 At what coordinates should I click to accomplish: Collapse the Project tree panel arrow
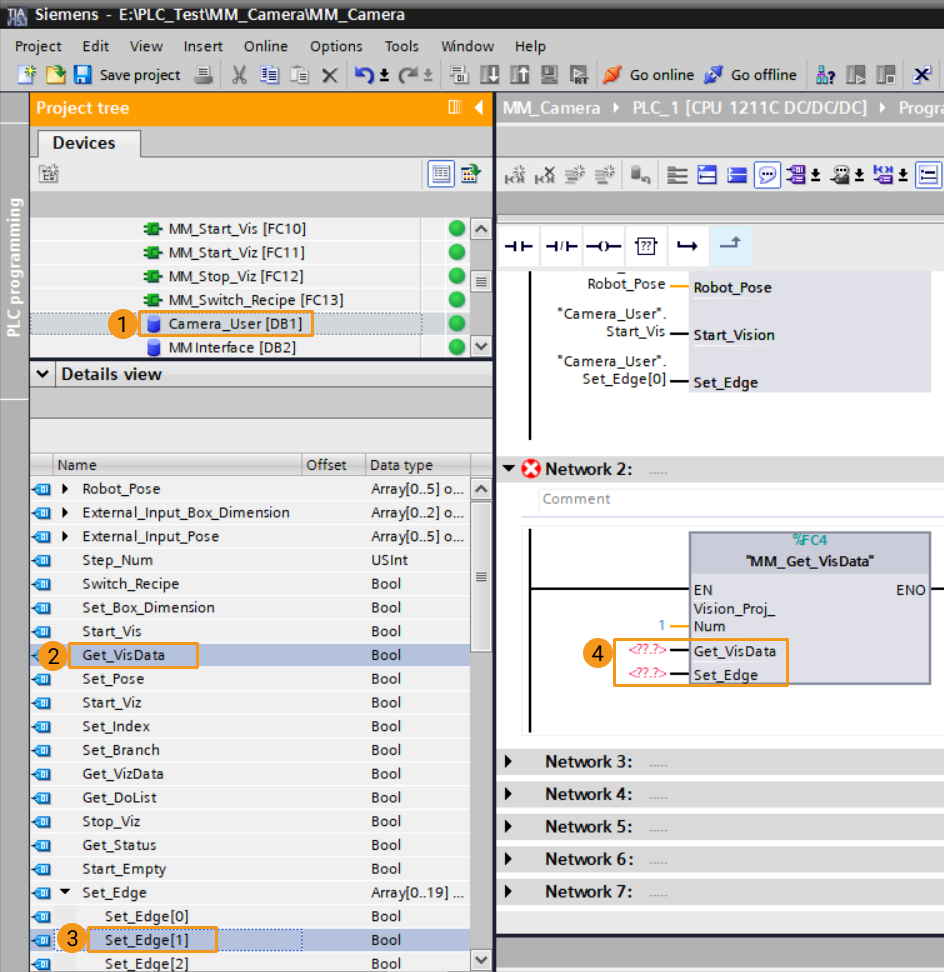tap(479, 108)
